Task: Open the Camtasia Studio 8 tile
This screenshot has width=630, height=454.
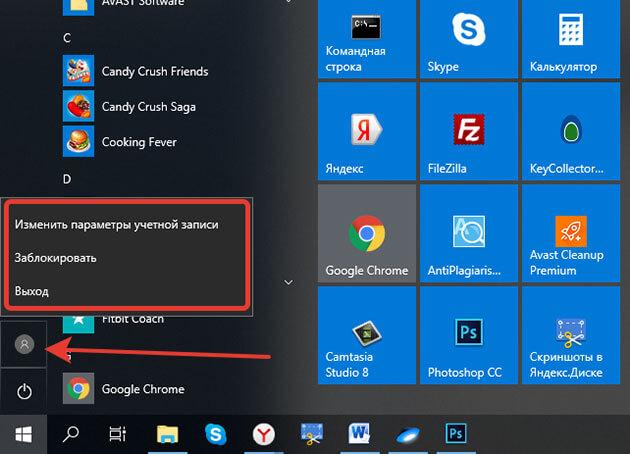Action: (367, 335)
